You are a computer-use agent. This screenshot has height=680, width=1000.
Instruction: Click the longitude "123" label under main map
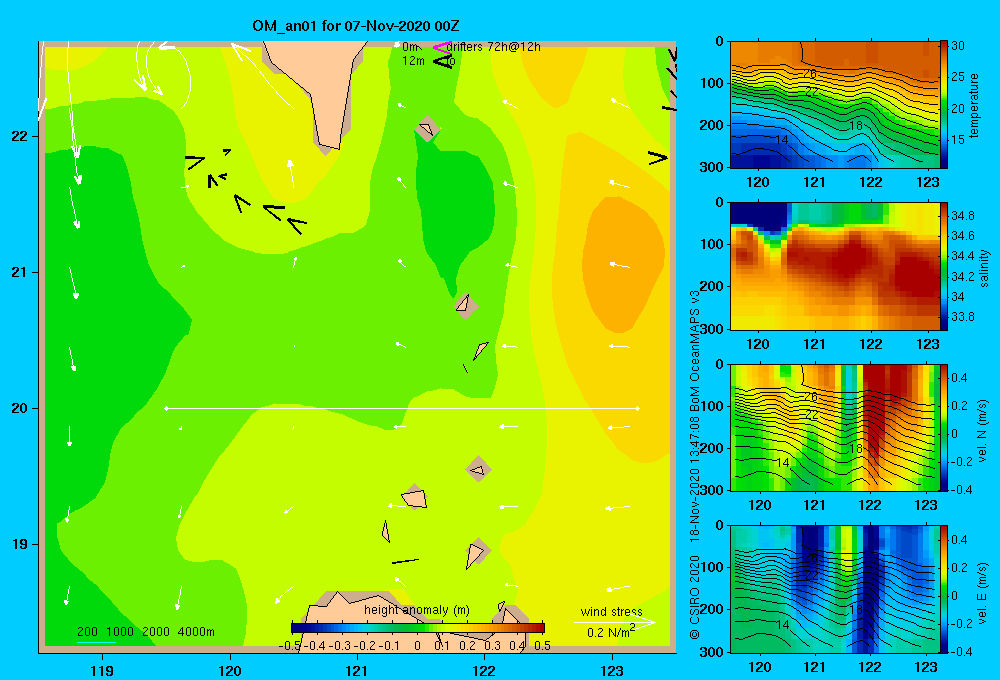[x=612, y=670]
